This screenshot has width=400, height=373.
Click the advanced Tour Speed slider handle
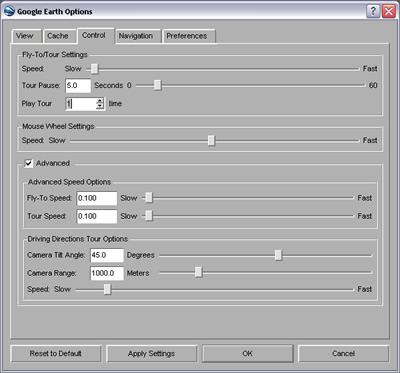[x=149, y=216]
